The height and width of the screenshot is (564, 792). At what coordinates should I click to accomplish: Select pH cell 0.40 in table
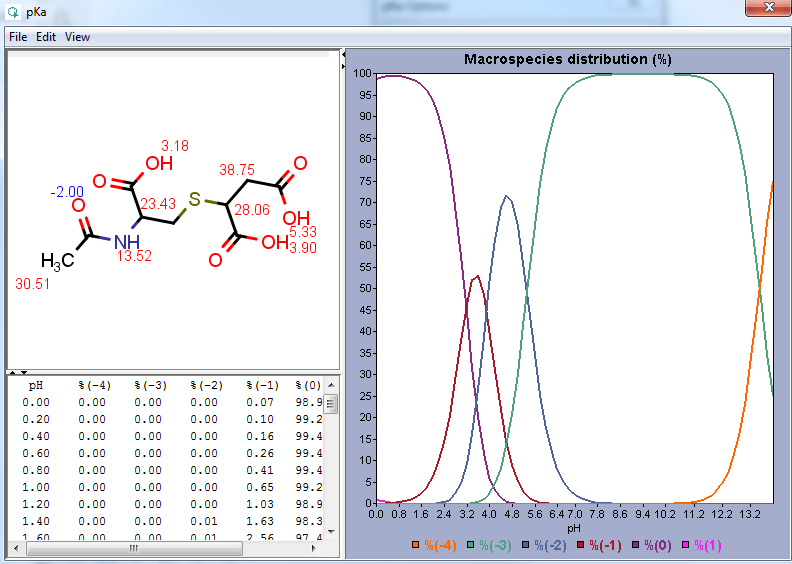pos(36,436)
